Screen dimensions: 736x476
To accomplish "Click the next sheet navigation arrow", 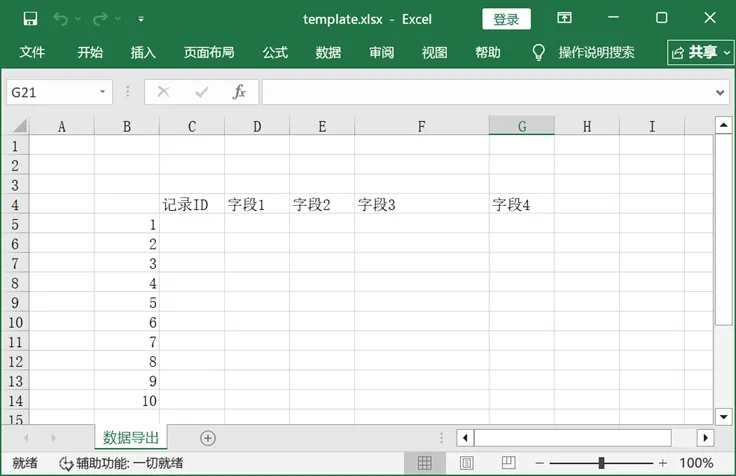I will [54, 438].
